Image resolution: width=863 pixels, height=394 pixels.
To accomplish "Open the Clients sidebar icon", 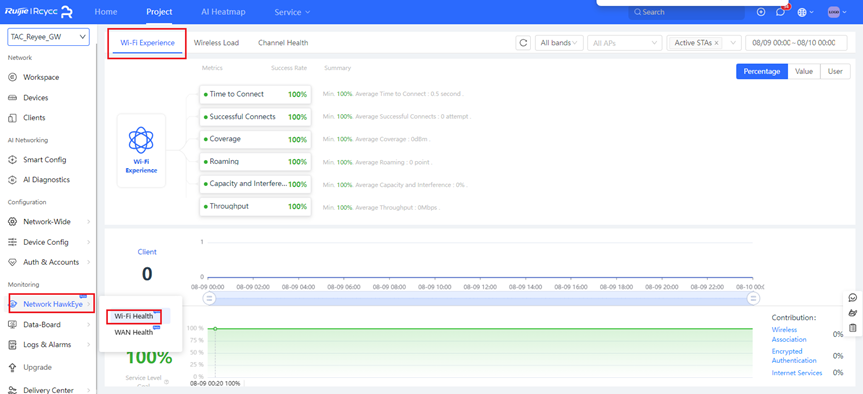I will [x=13, y=118].
